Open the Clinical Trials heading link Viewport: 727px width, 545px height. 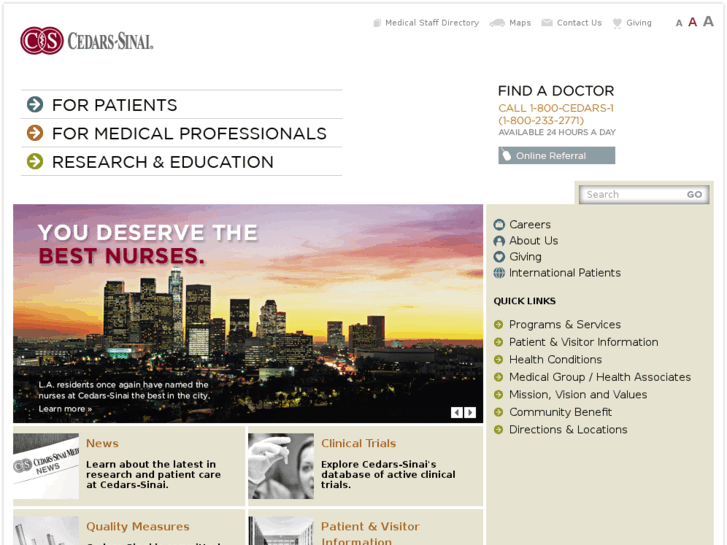(x=358, y=443)
